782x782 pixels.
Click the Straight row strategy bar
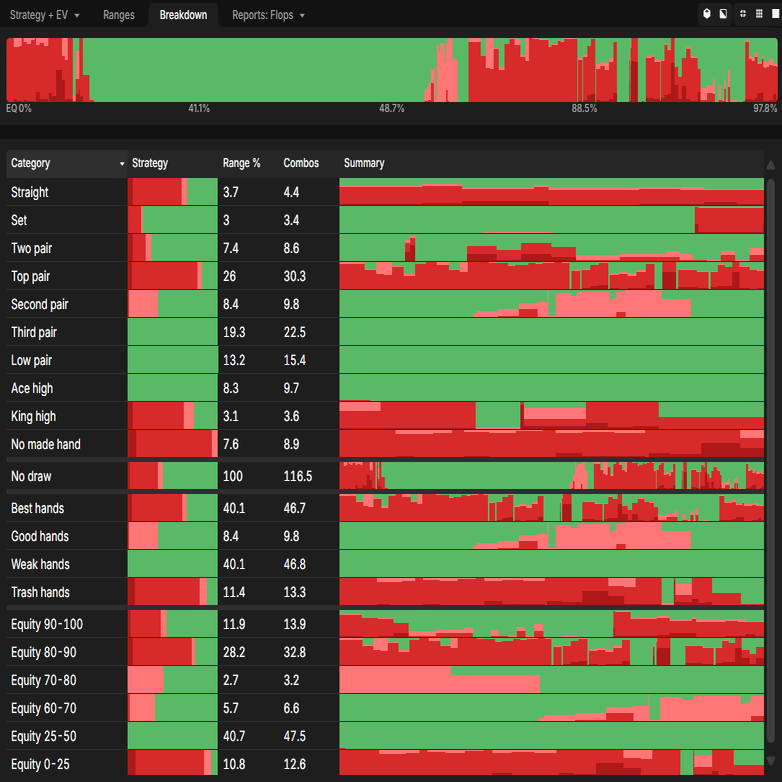point(173,192)
